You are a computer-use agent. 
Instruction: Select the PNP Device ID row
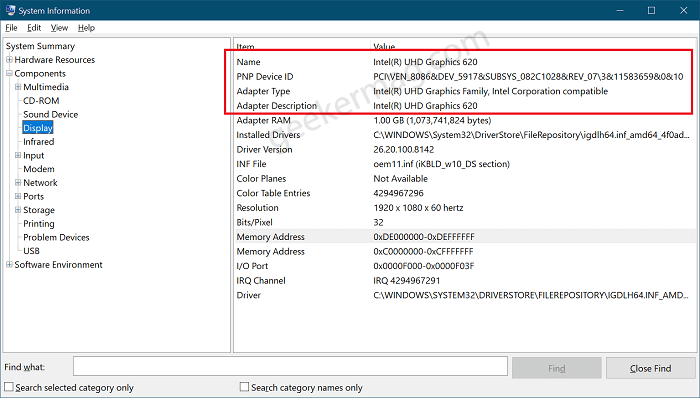[x=465, y=77]
